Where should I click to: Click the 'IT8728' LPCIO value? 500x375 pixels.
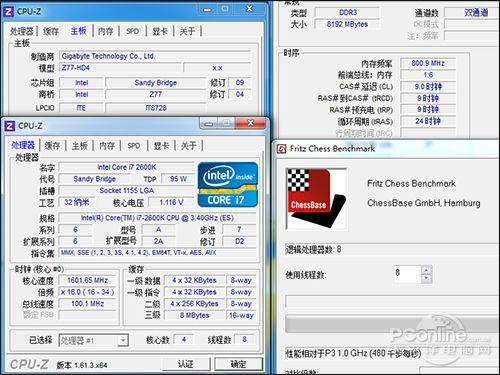coord(156,108)
